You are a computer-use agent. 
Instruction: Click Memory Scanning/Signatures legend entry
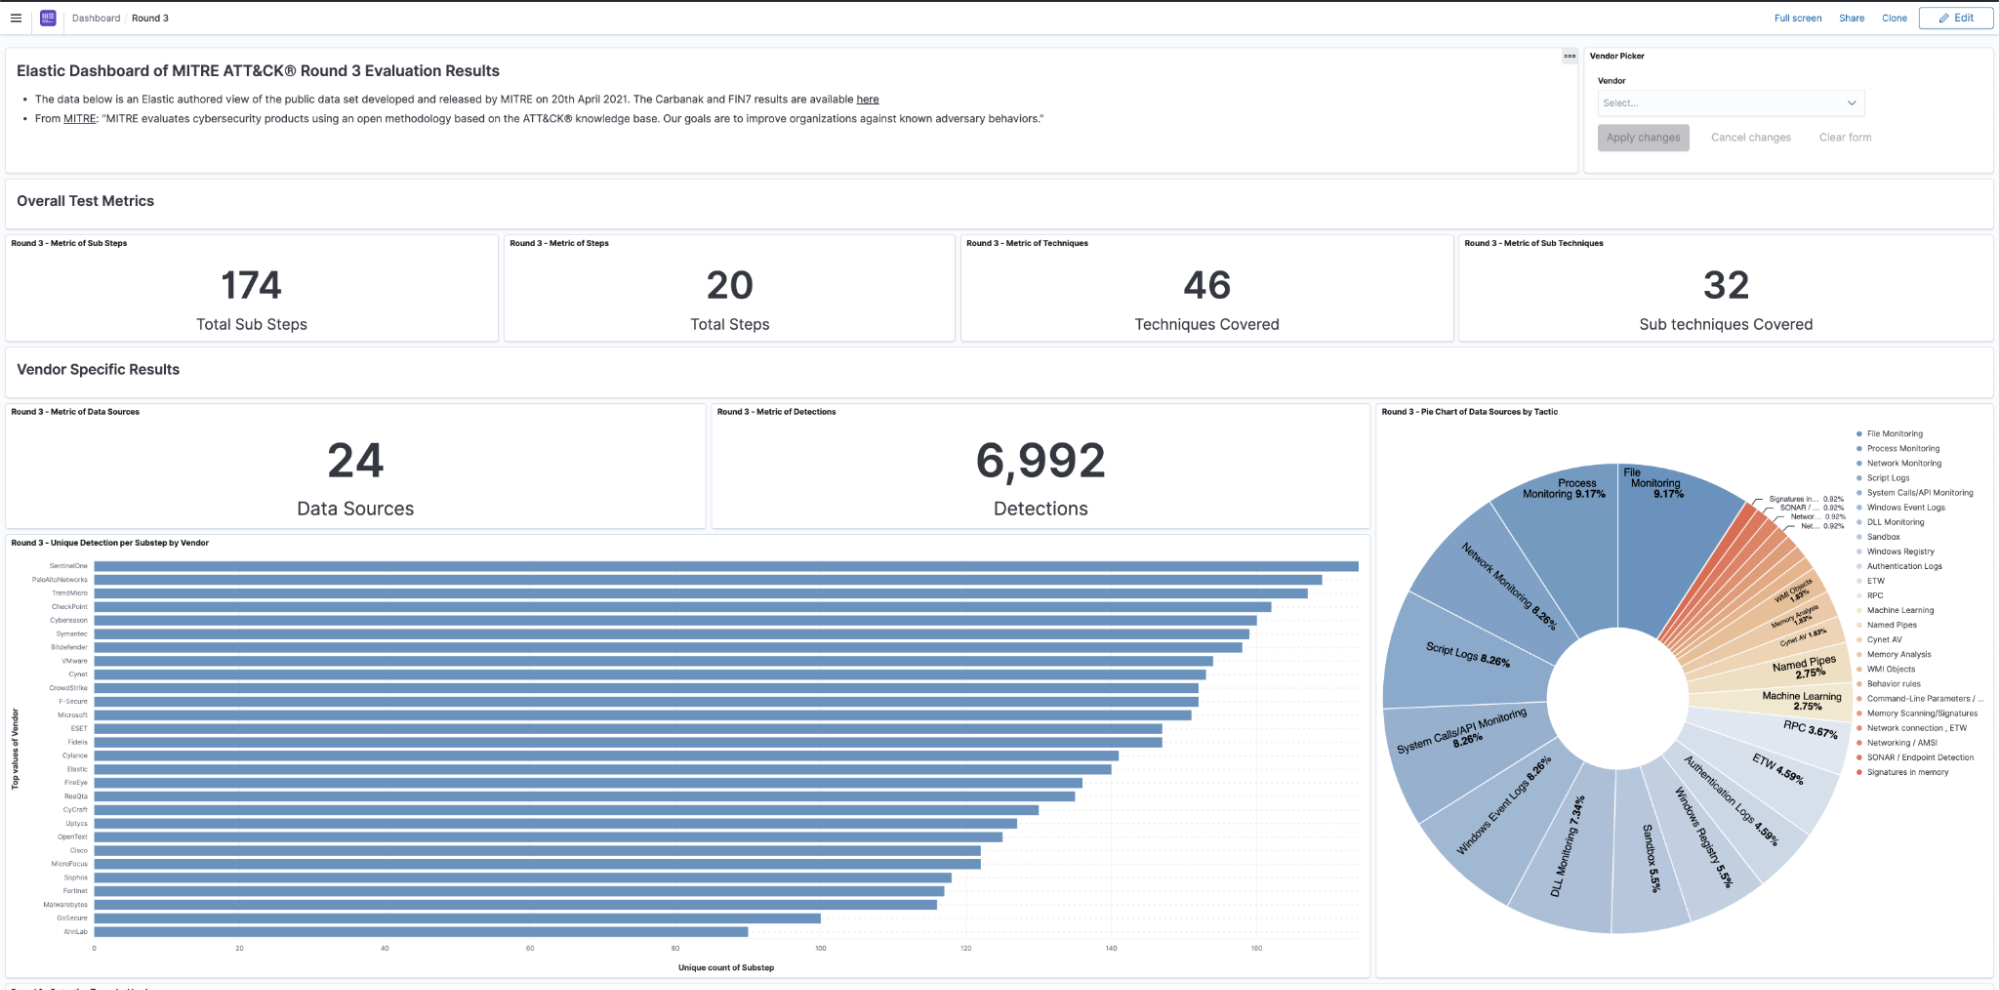1922,713
